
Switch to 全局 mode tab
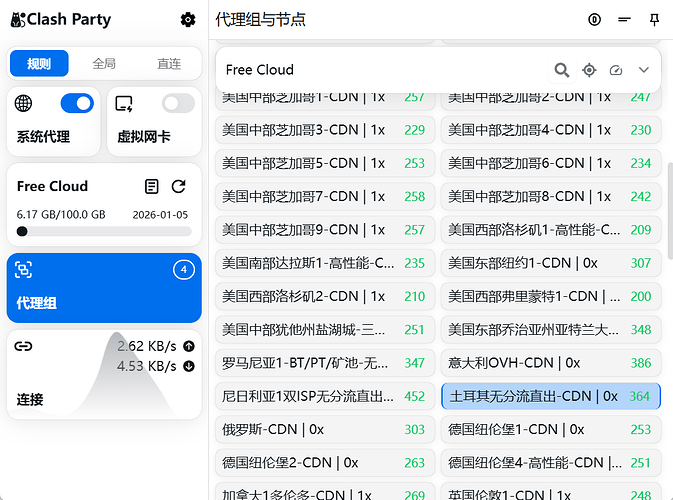pos(104,64)
